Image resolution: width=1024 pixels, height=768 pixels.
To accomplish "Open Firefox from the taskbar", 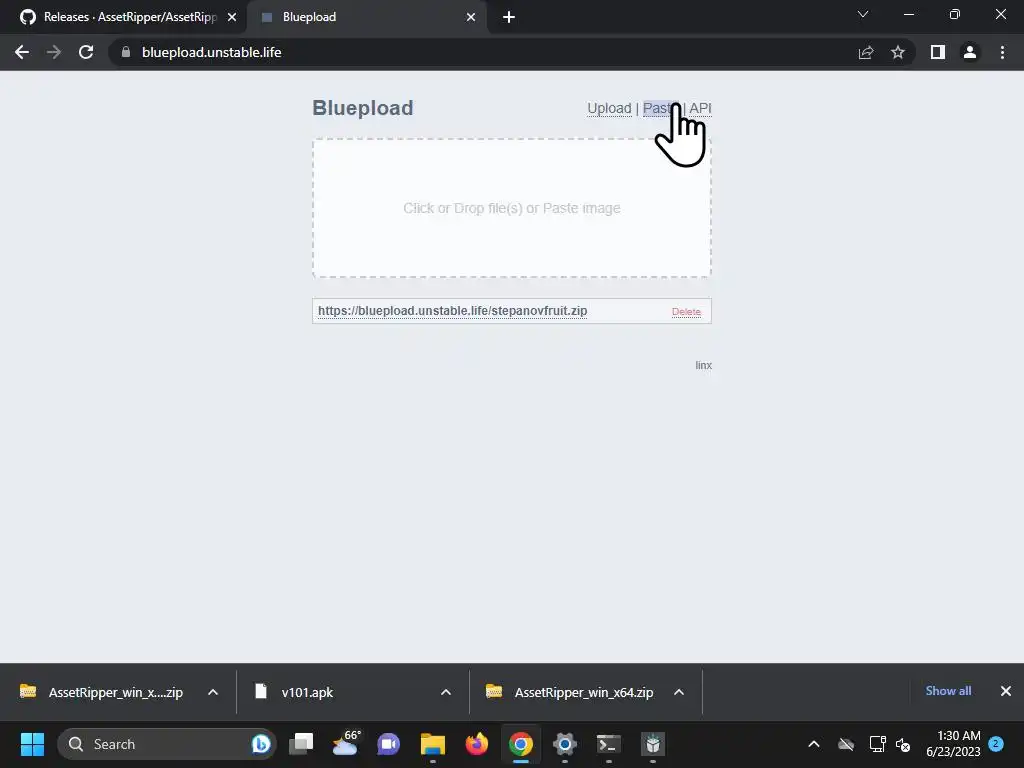I will 477,744.
